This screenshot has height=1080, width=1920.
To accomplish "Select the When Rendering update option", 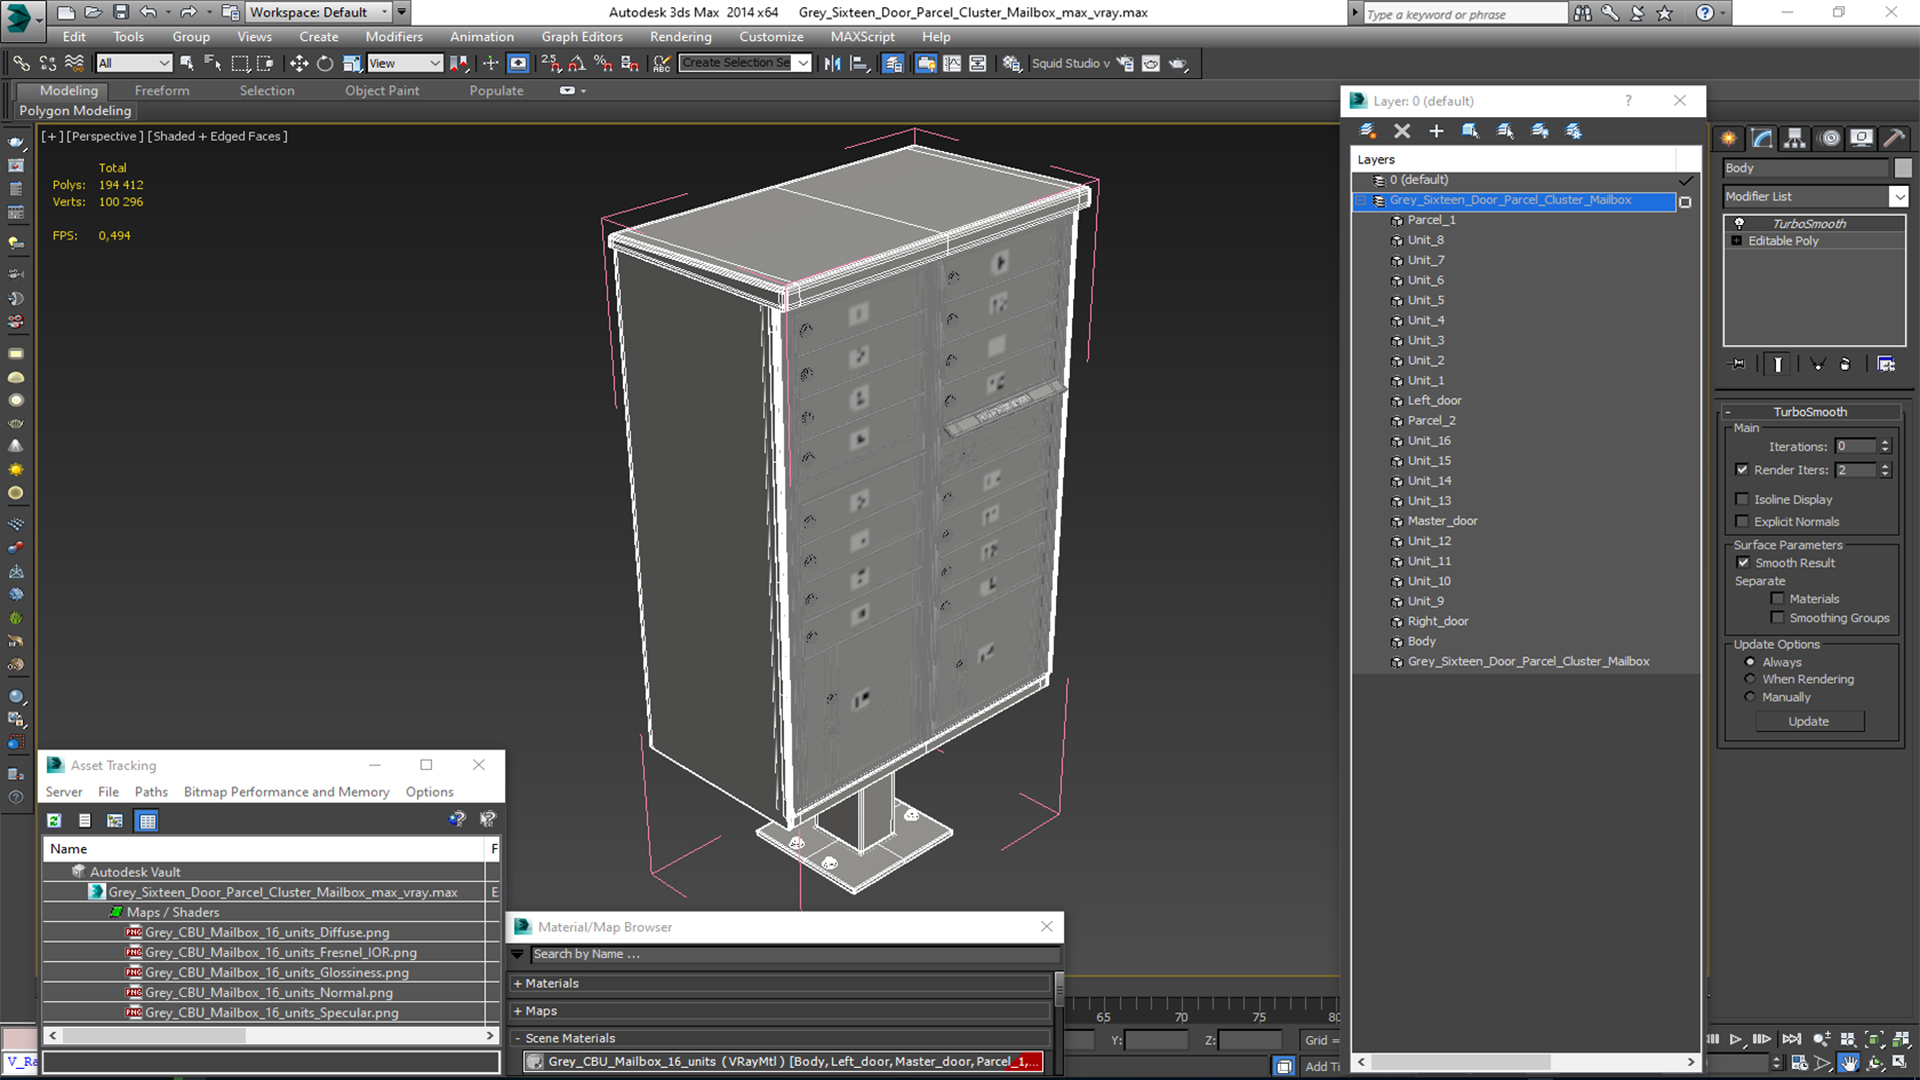I will (1749, 679).
